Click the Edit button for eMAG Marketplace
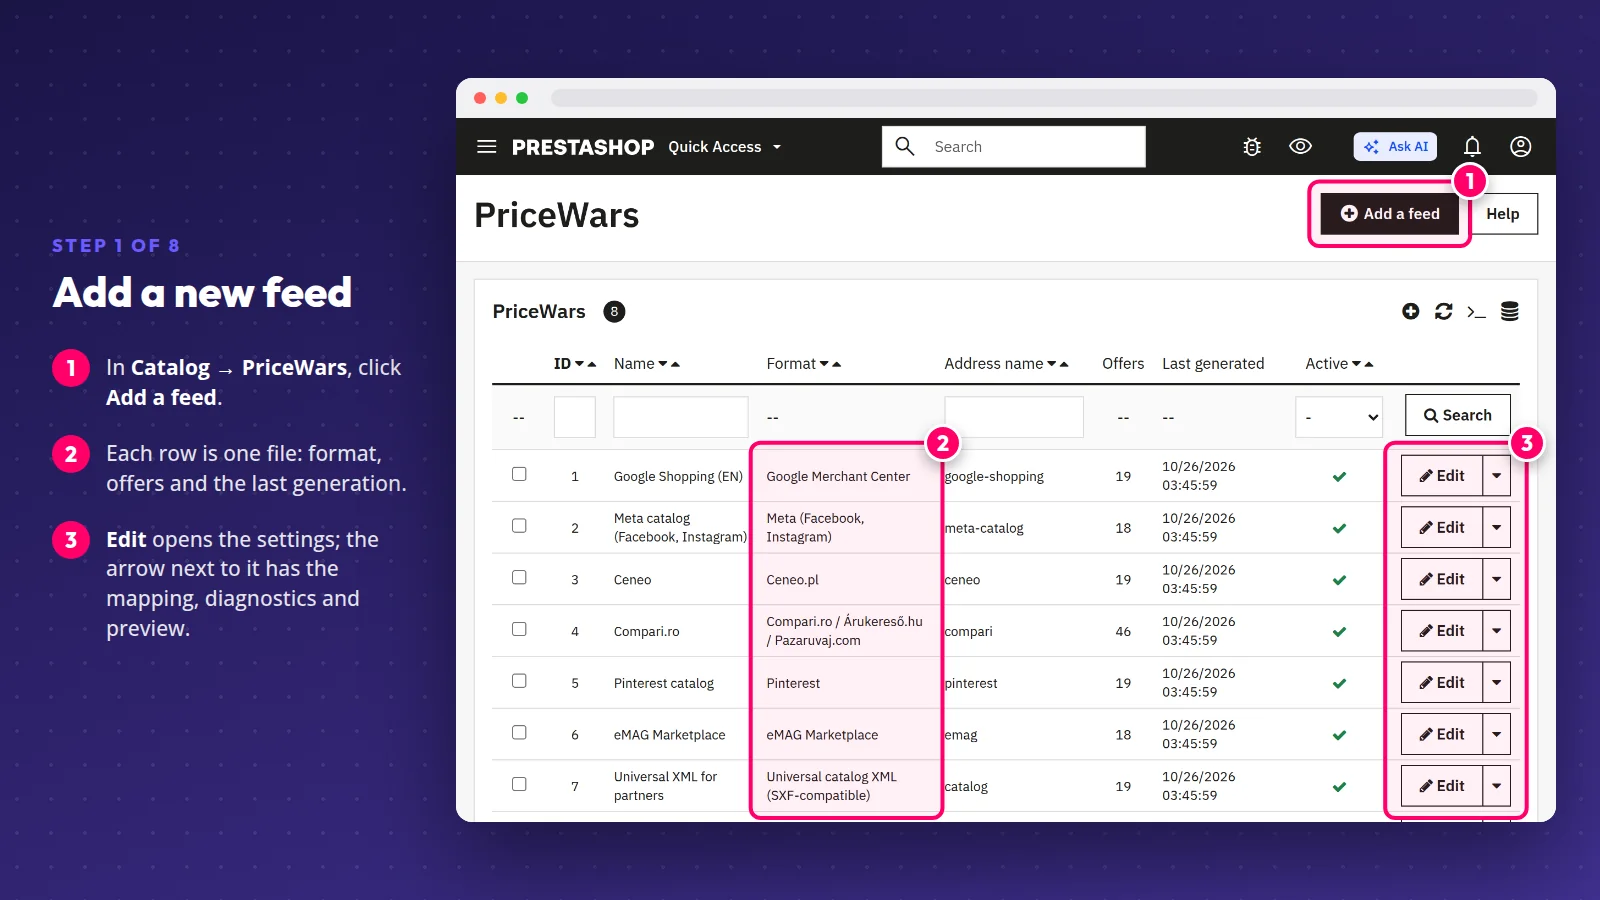 1442,734
